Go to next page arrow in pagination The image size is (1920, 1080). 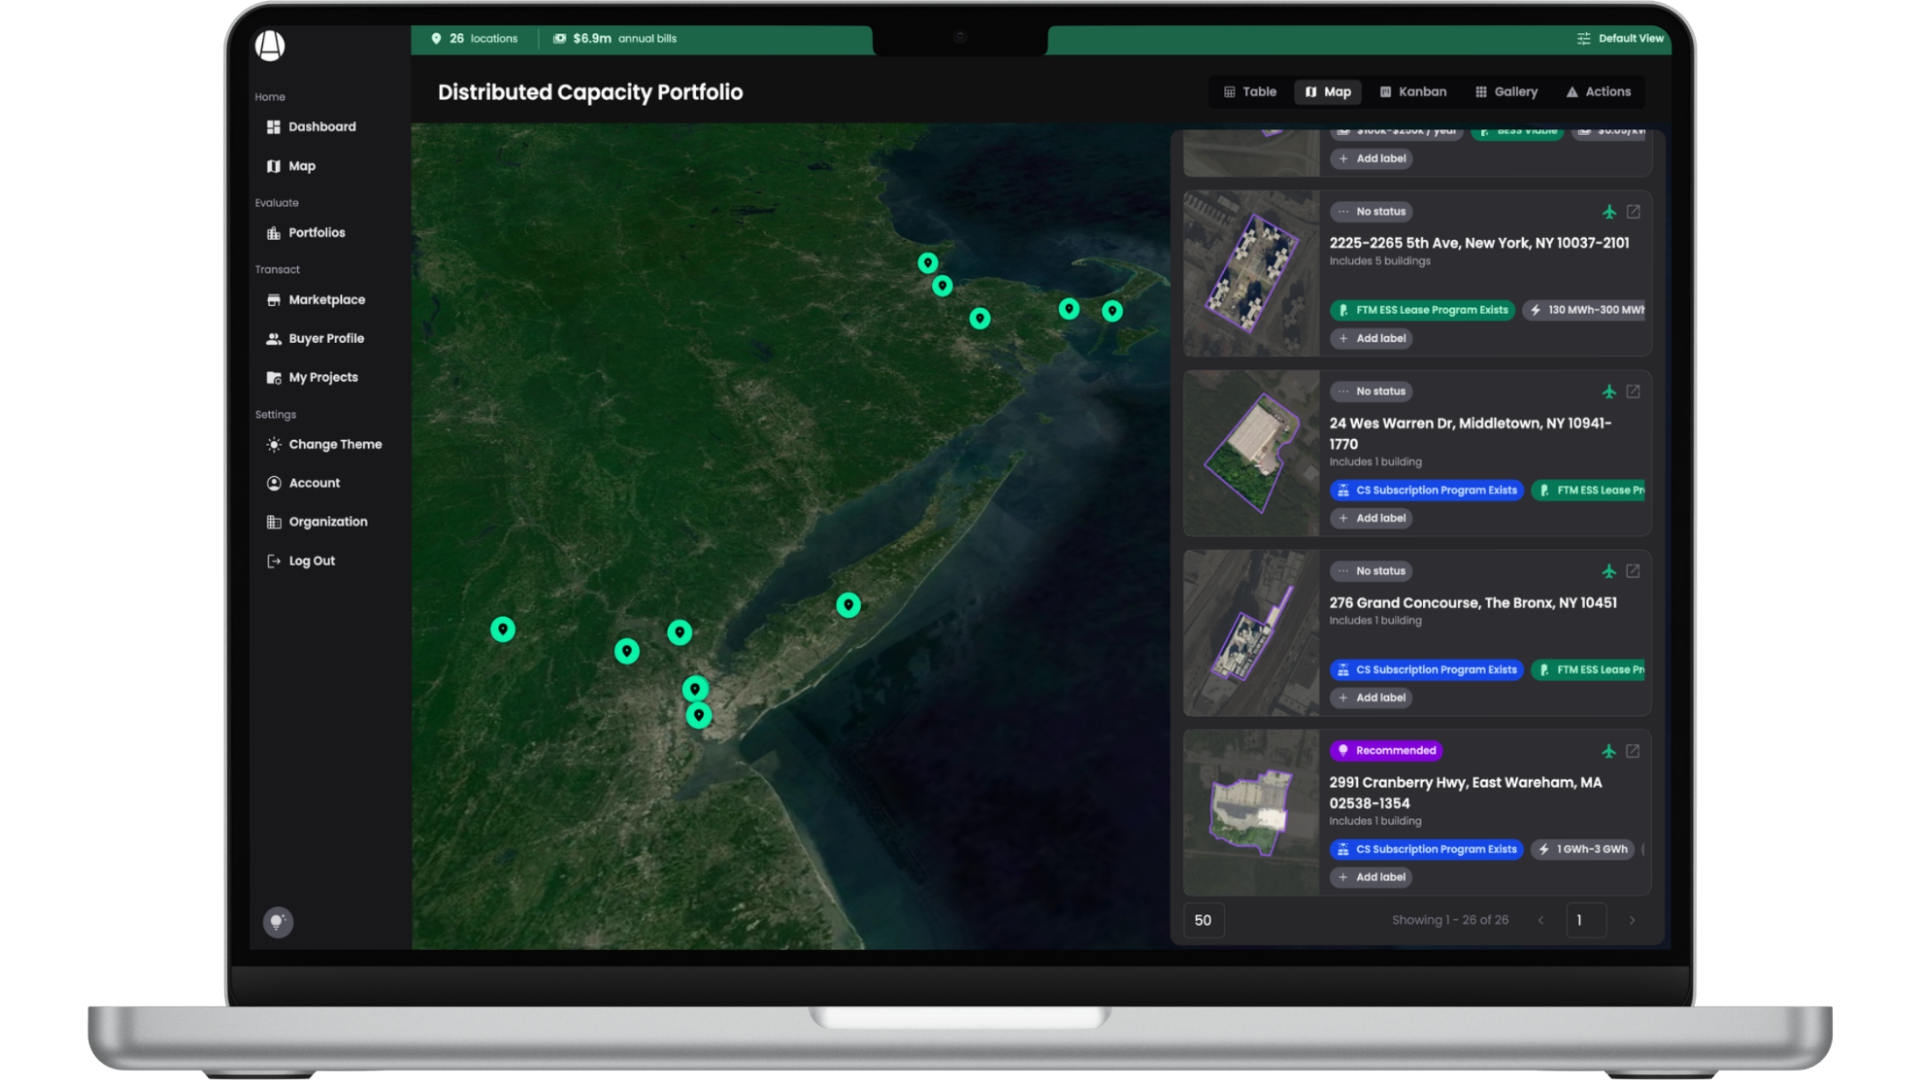[1632, 921]
